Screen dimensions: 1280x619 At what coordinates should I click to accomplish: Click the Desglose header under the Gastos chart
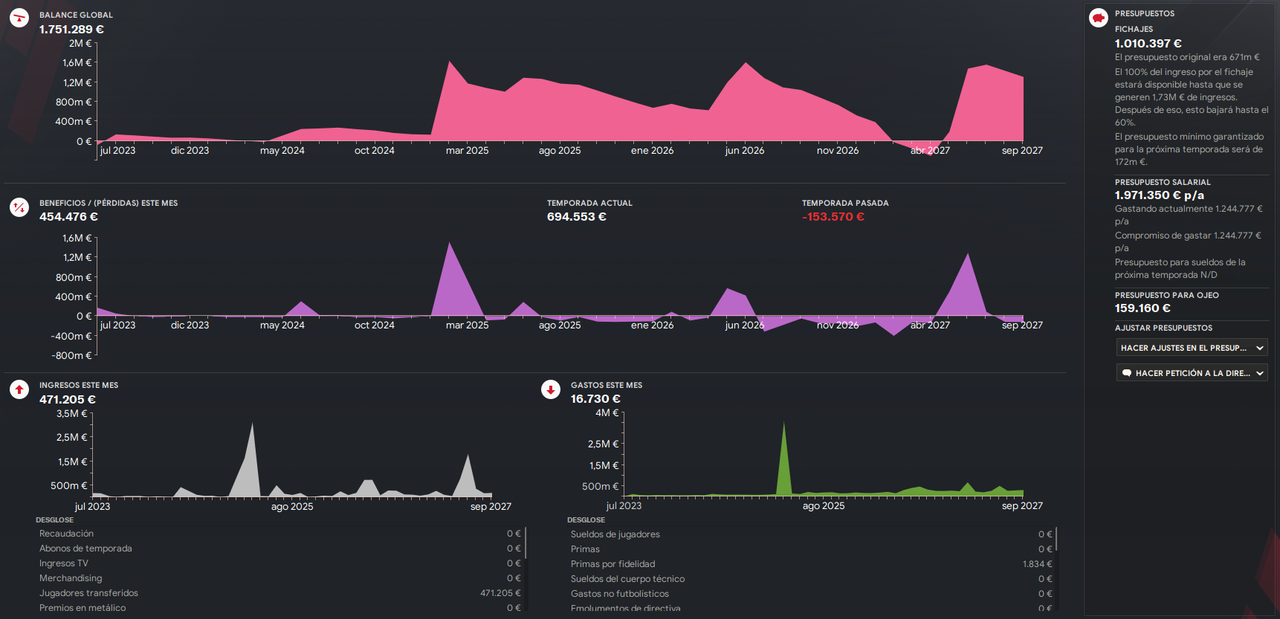click(585, 520)
